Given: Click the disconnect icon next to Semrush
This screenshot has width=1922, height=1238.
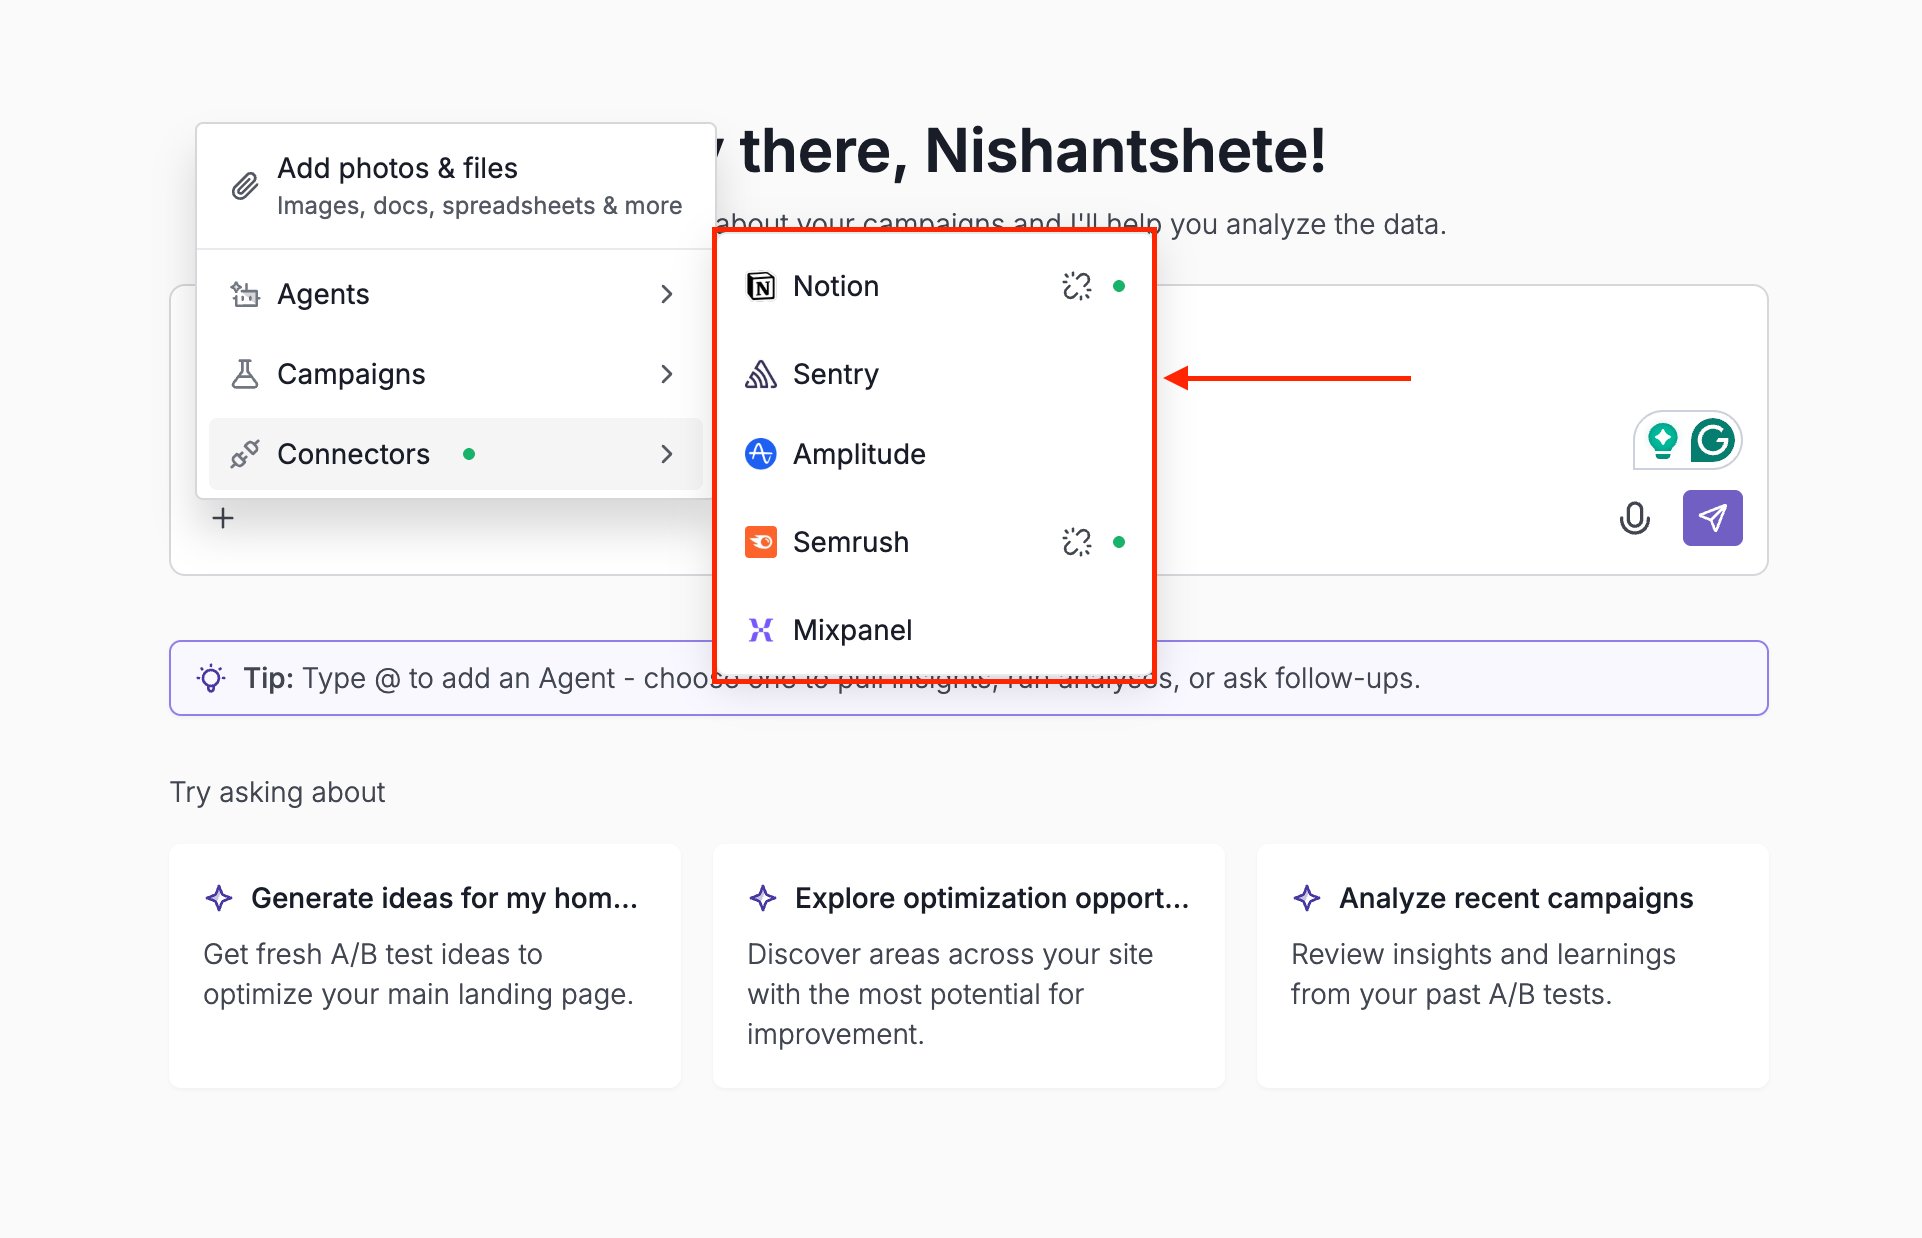Looking at the screenshot, I should [1077, 542].
